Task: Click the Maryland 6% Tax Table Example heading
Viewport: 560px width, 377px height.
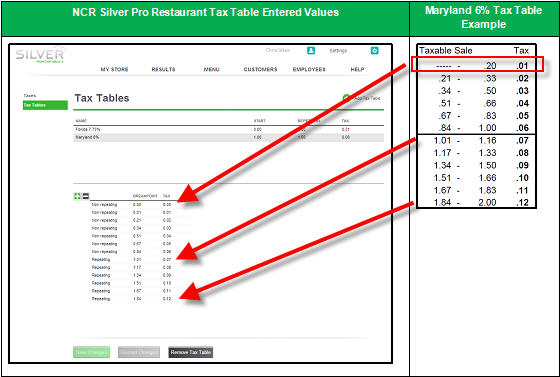Action: tap(484, 17)
